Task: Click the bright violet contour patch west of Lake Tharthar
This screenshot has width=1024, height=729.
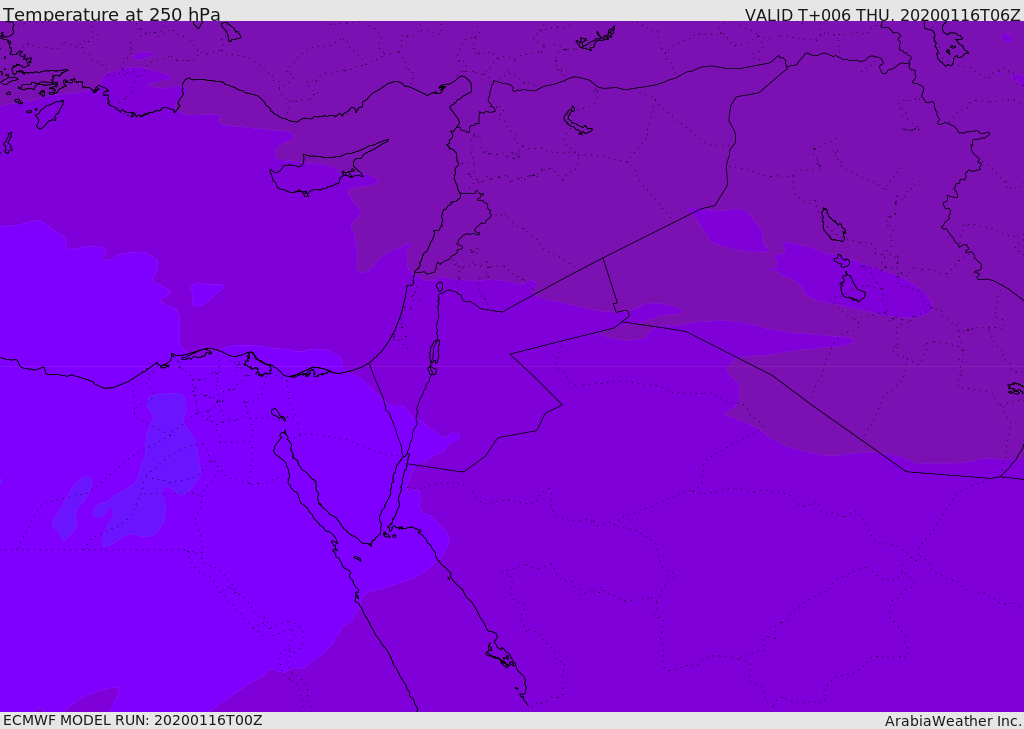Action: [732, 227]
